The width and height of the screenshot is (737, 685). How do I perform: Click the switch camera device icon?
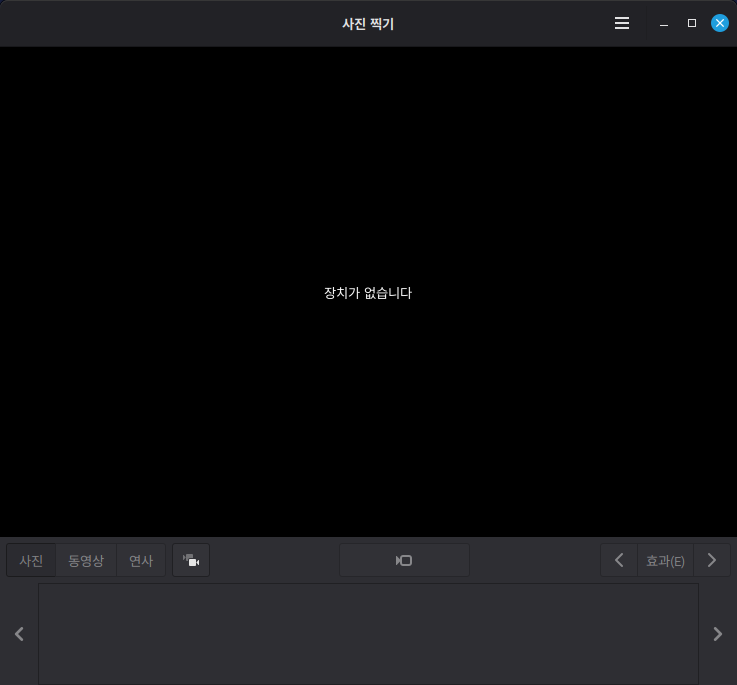tap(191, 561)
